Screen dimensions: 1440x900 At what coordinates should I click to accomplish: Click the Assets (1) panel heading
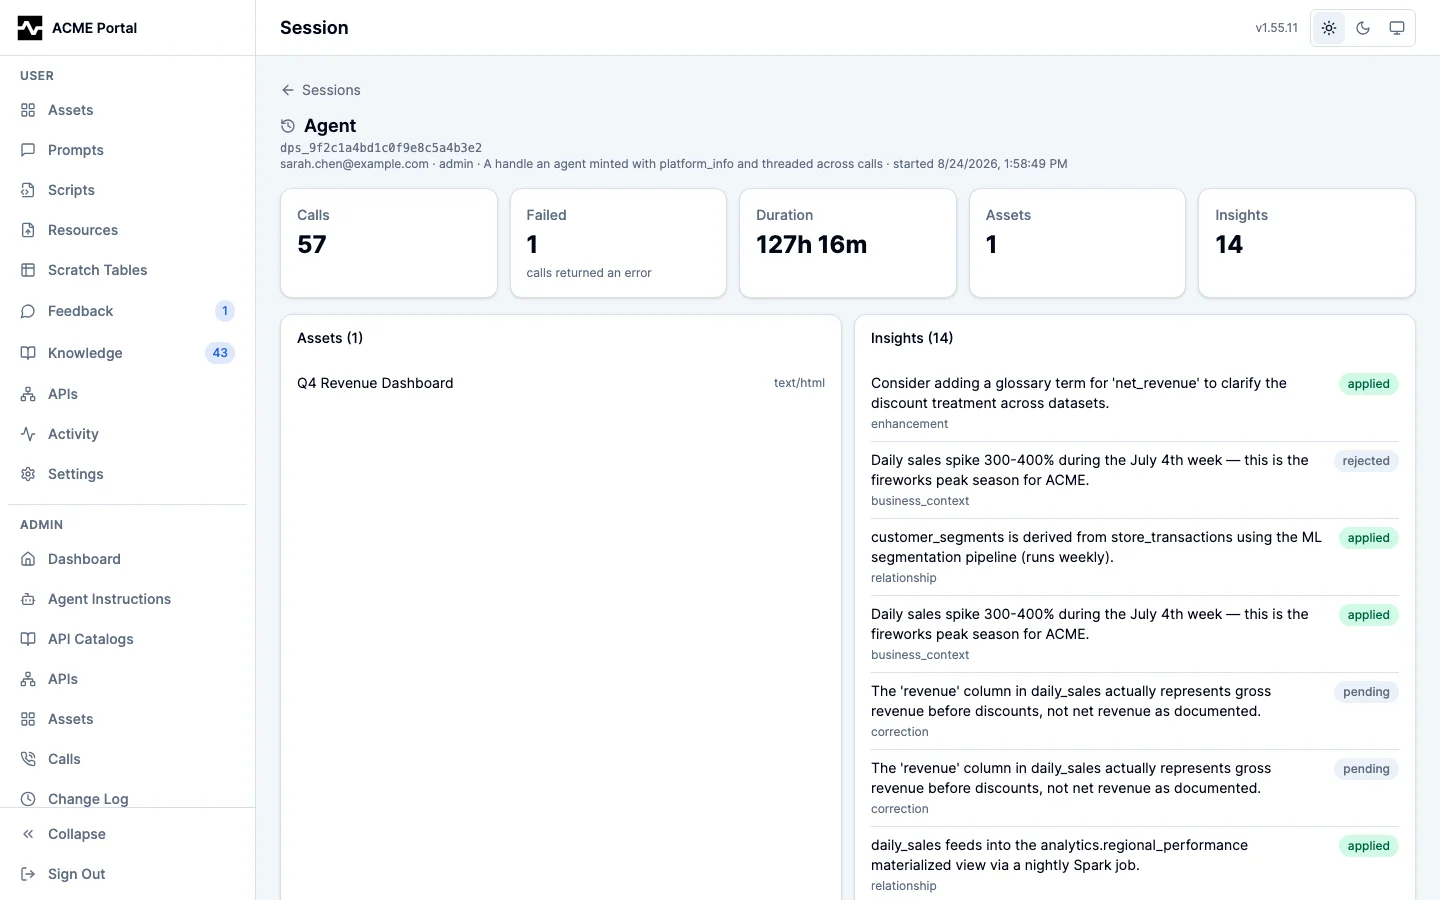[x=330, y=338]
